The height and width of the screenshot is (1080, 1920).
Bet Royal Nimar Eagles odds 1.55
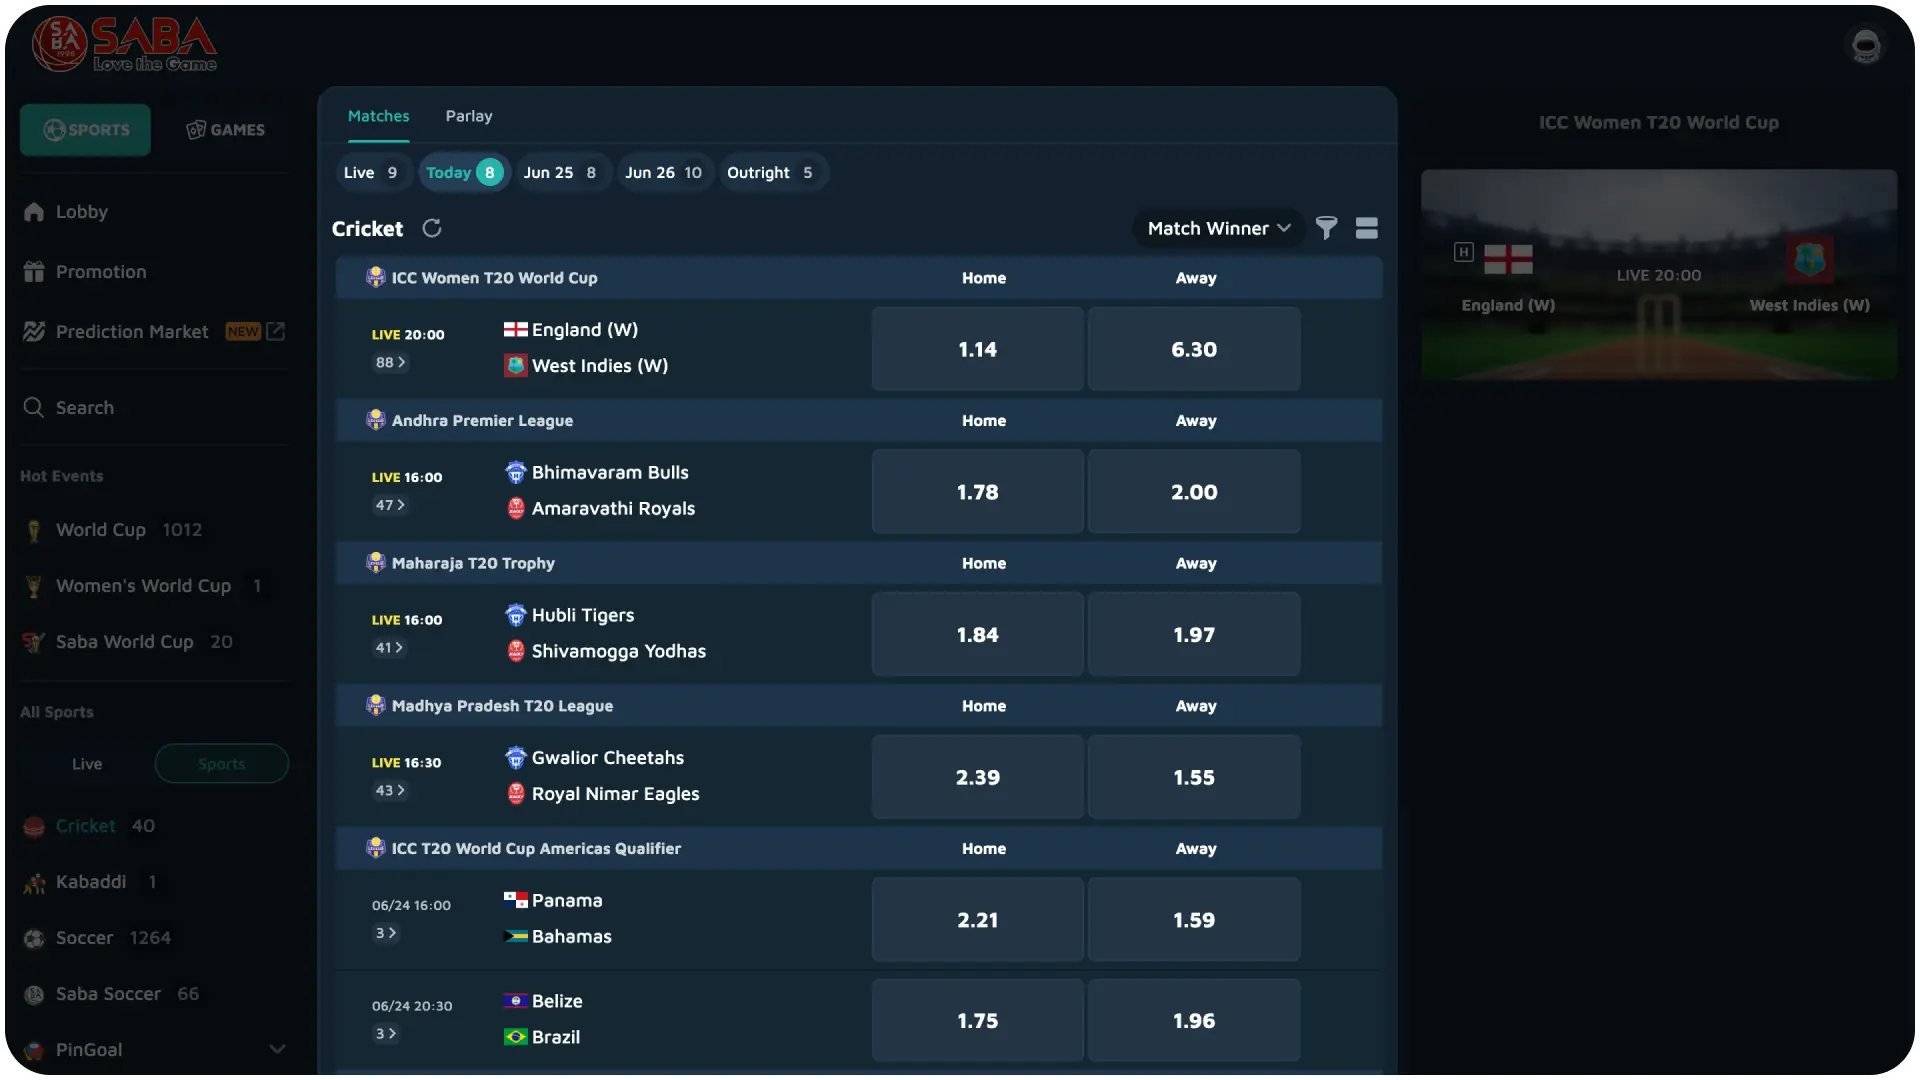(x=1194, y=777)
